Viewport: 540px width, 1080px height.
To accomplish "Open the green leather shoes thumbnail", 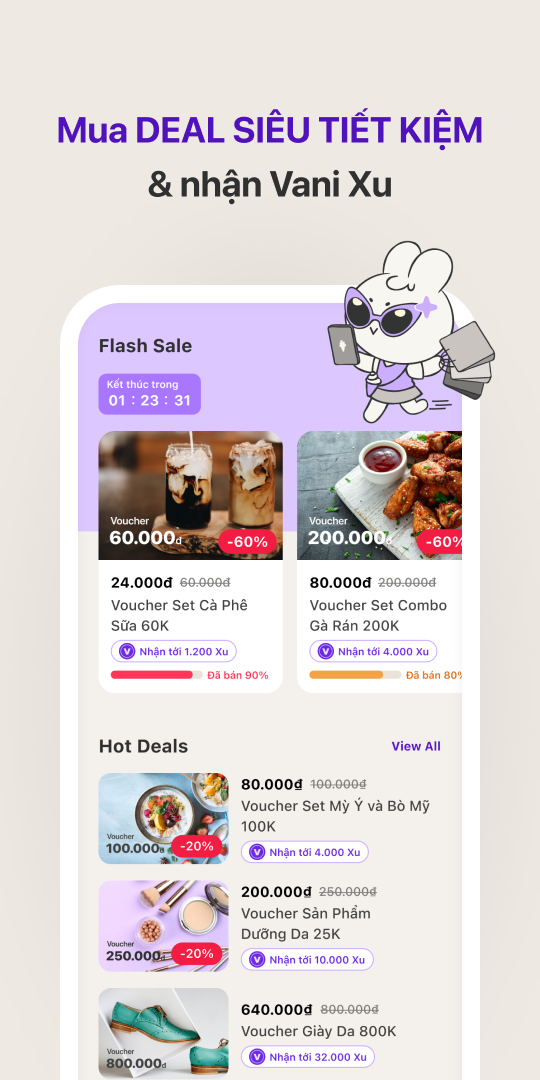I will (163, 1033).
